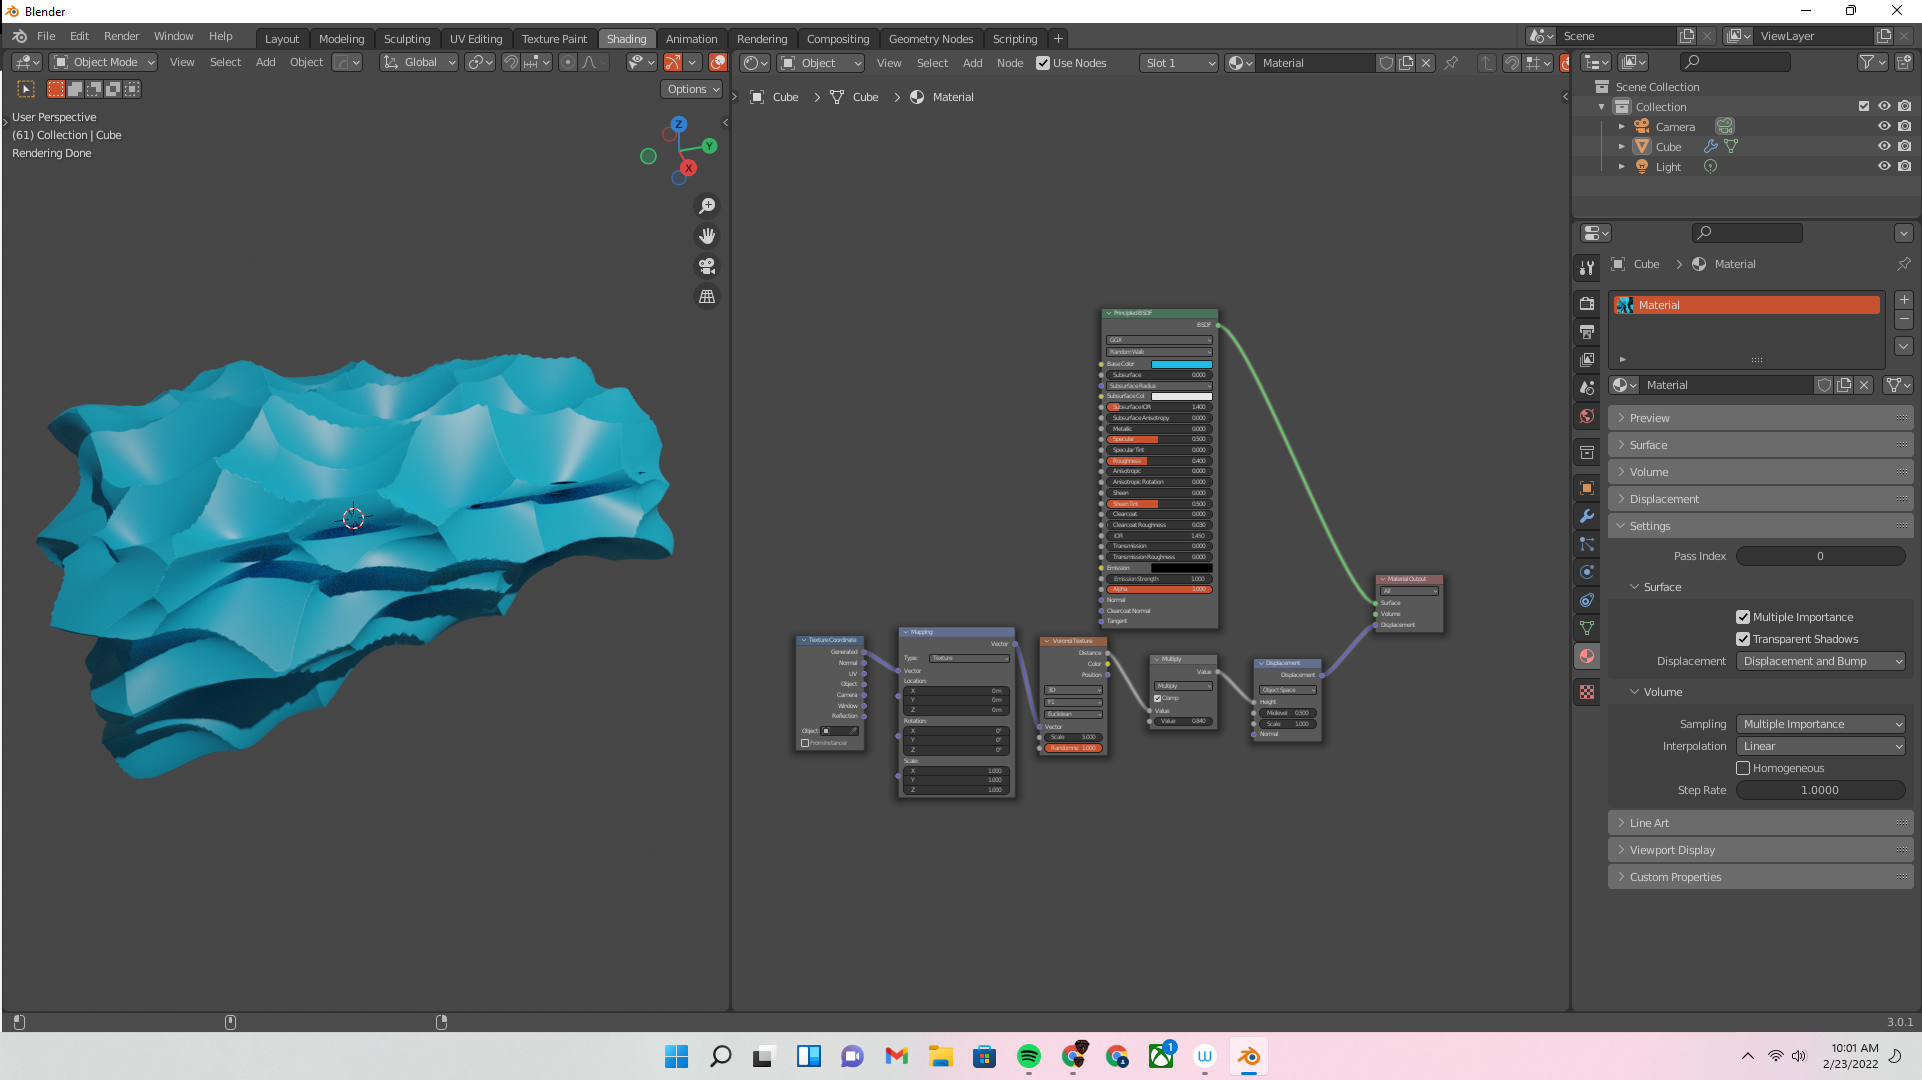Open Material properties tab icon

(x=1587, y=656)
